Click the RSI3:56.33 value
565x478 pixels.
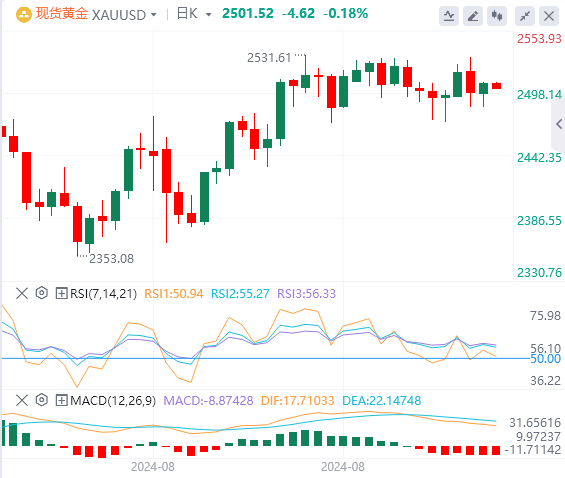pos(306,294)
